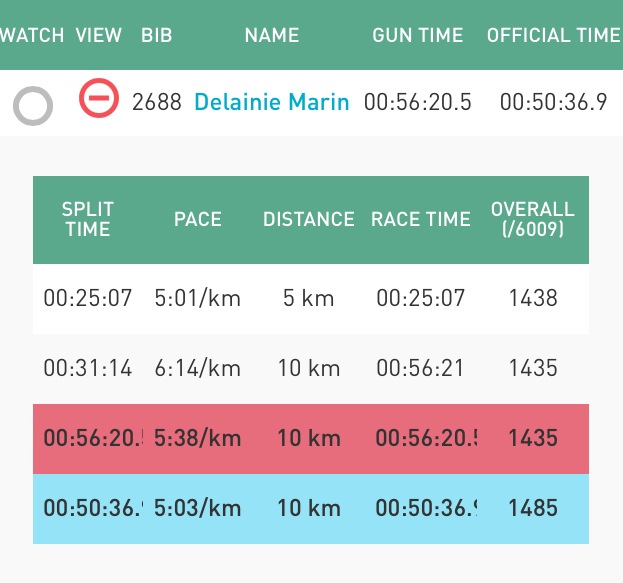This screenshot has width=623, height=583.
Task: Click the RACE TIME splits header
Action: (x=420, y=219)
